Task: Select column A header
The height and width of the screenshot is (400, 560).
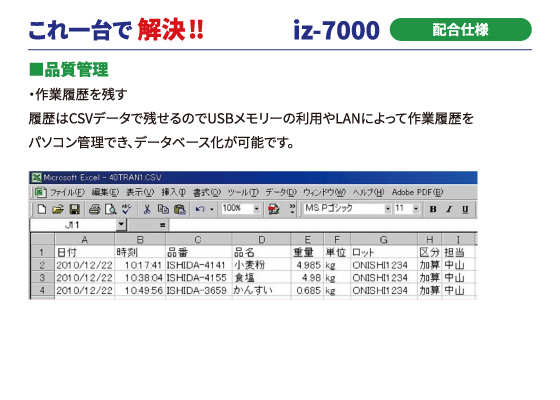Action: pyautogui.click(x=85, y=239)
